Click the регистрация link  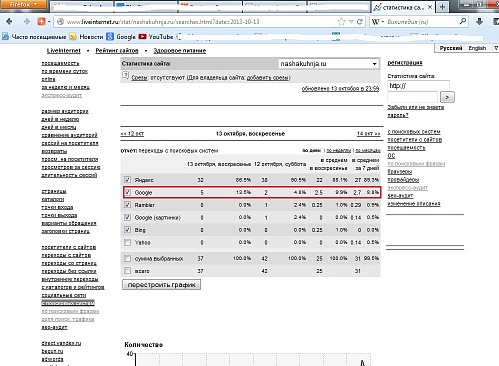[405, 63]
